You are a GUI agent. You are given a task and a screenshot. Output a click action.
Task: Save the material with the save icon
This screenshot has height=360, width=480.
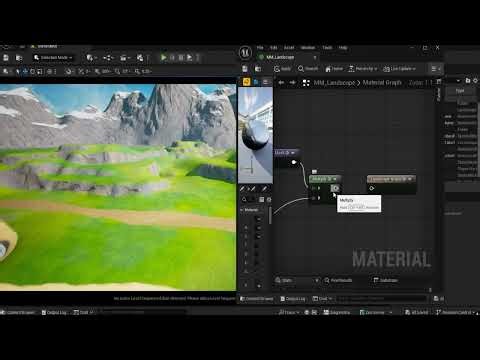(245, 69)
